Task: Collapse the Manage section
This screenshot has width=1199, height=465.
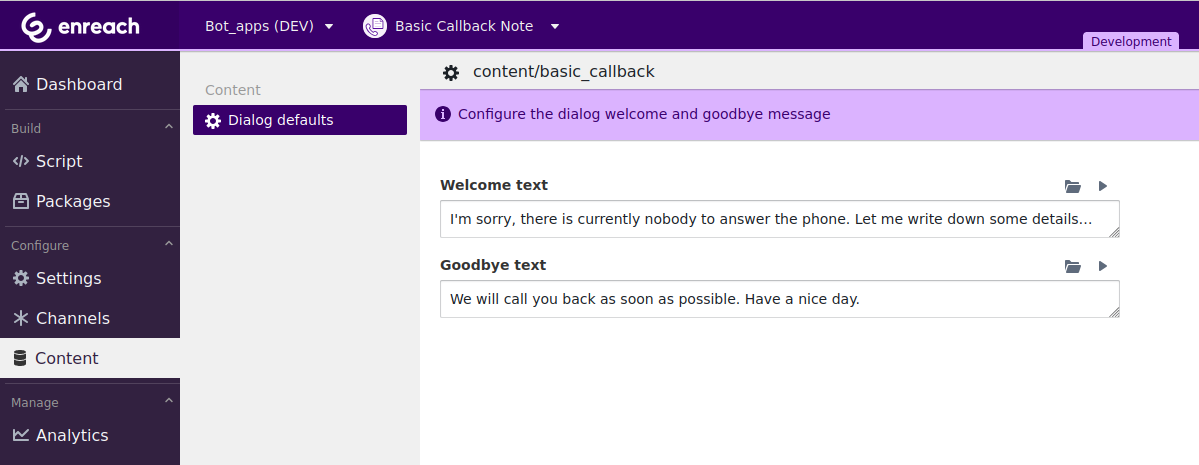Action: (x=169, y=401)
